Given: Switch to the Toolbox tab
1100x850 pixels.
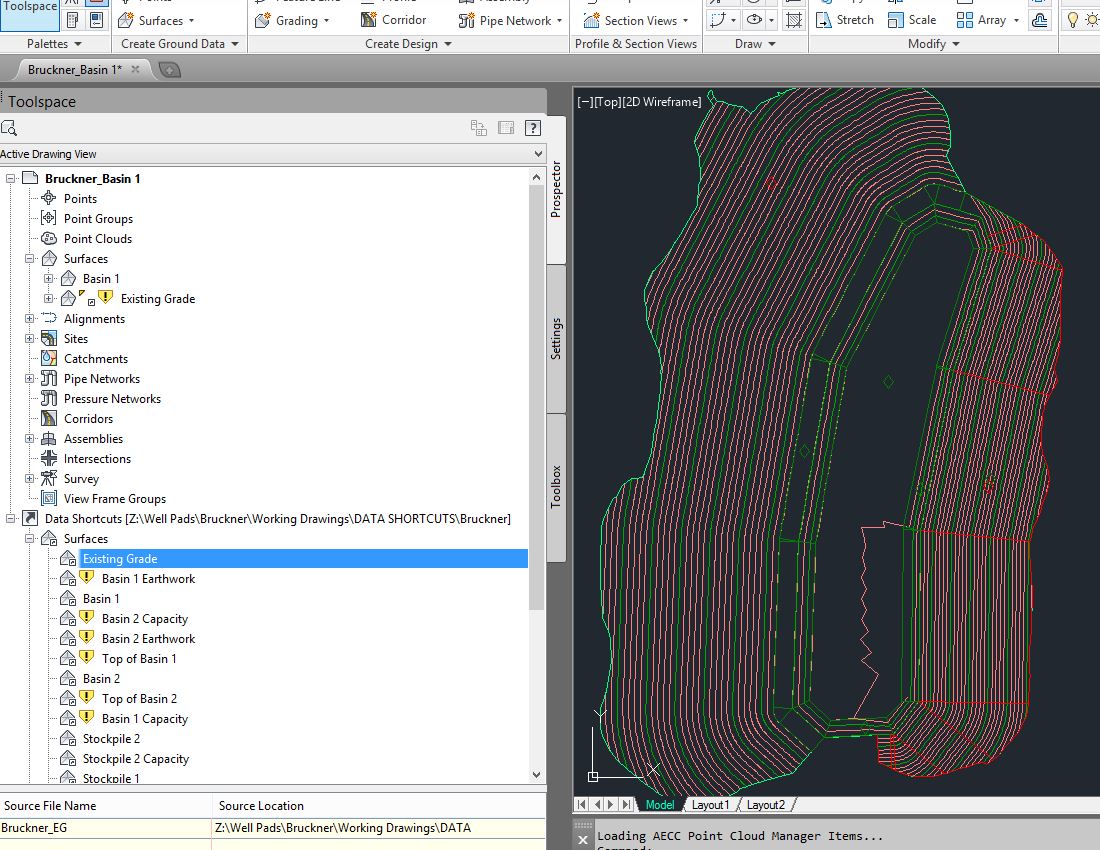Looking at the screenshot, I should pos(556,487).
